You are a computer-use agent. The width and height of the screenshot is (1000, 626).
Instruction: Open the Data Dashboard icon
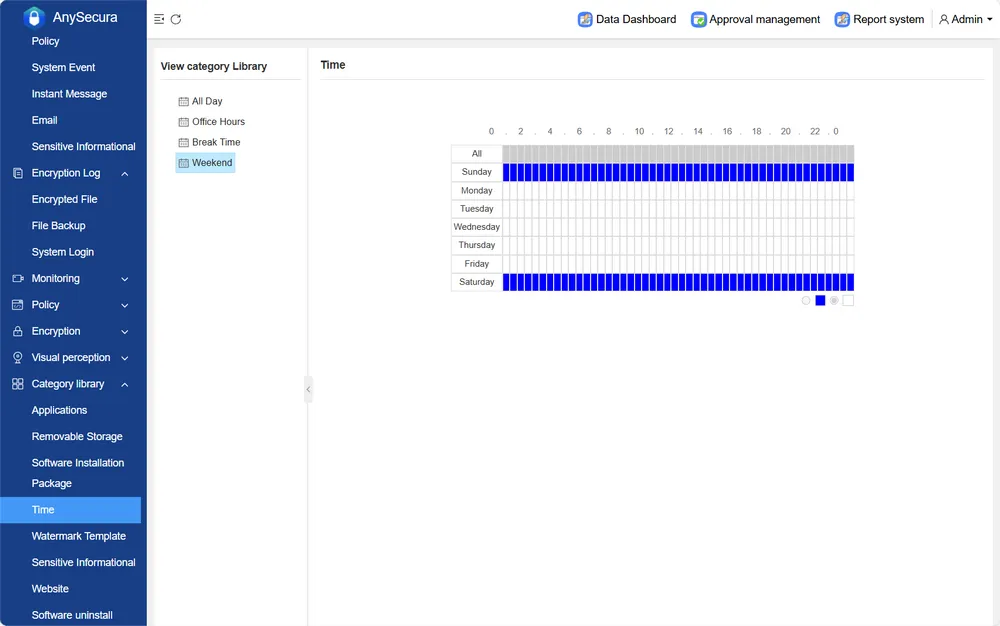pos(585,19)
